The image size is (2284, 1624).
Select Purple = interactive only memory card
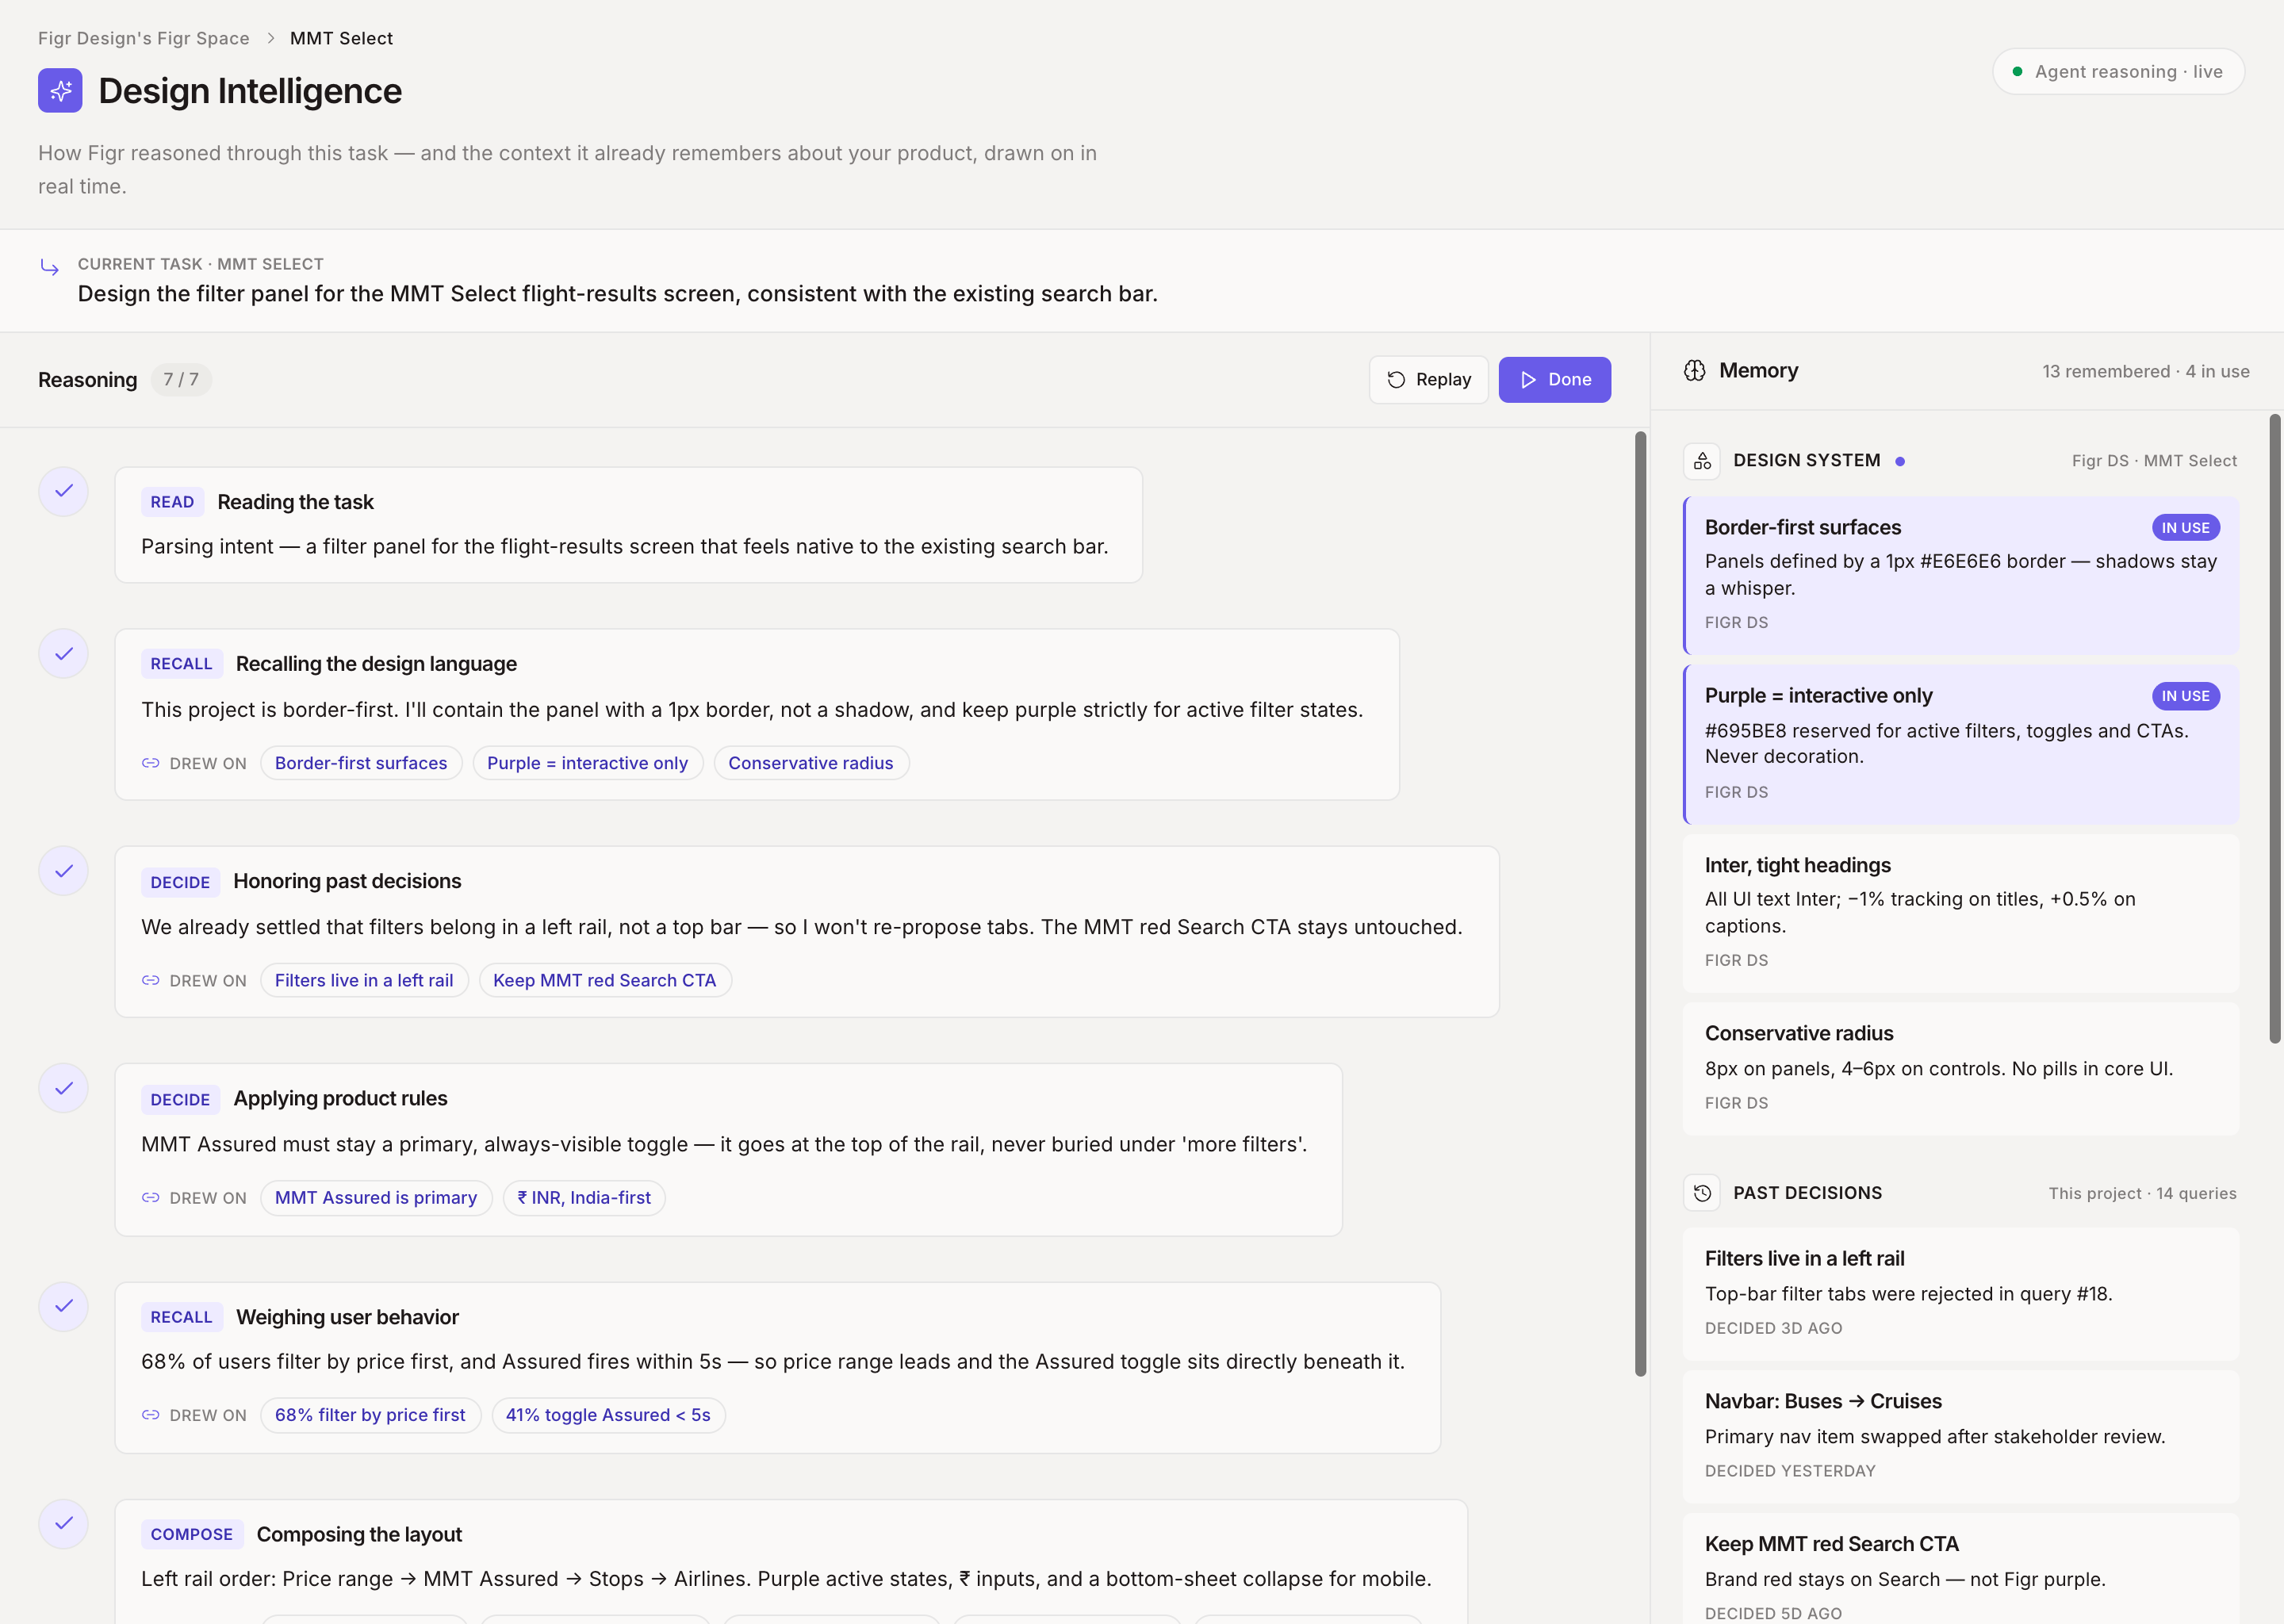pos(1960,744)
